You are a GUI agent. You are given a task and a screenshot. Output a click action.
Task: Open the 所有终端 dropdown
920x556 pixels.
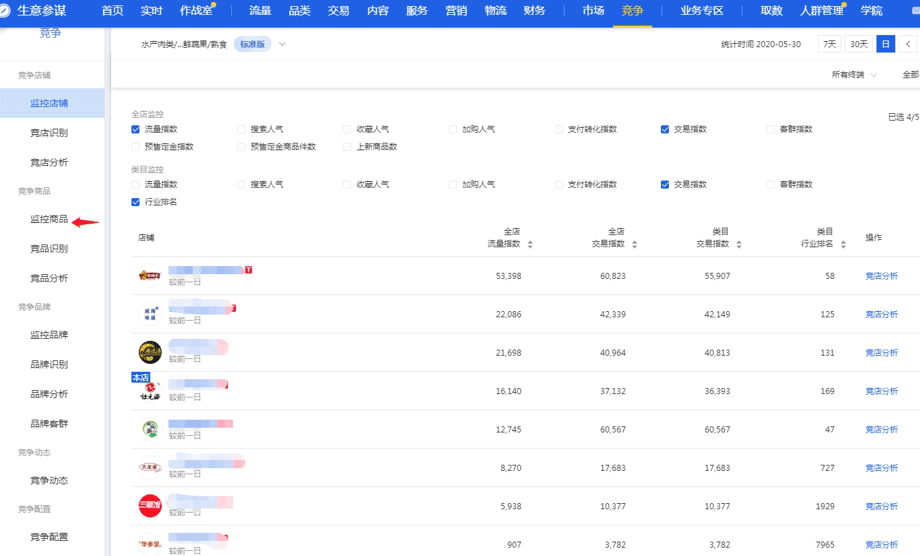(854, 75)
